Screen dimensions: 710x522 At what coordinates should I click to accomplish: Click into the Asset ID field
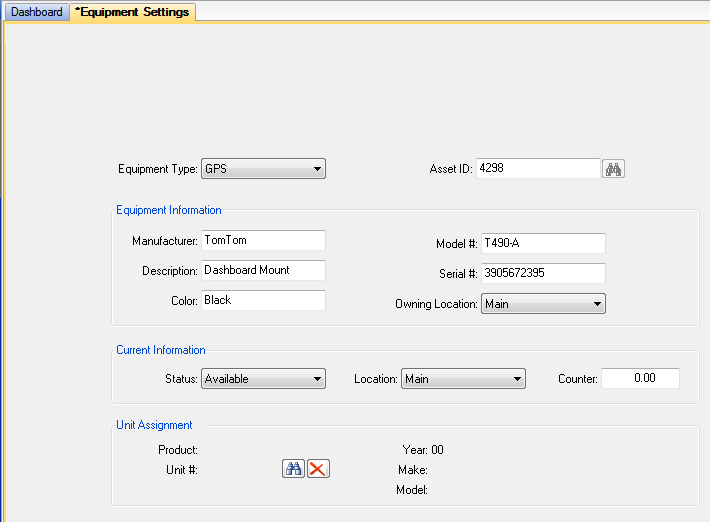(538, 168)
